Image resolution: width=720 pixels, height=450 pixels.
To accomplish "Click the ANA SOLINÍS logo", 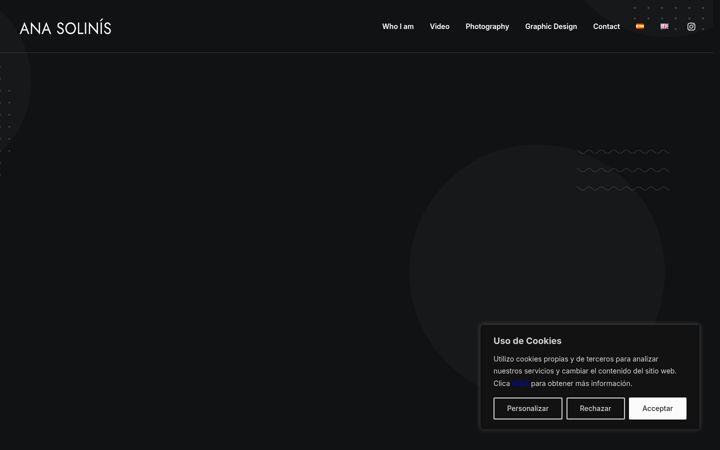I will click(65, 28).
